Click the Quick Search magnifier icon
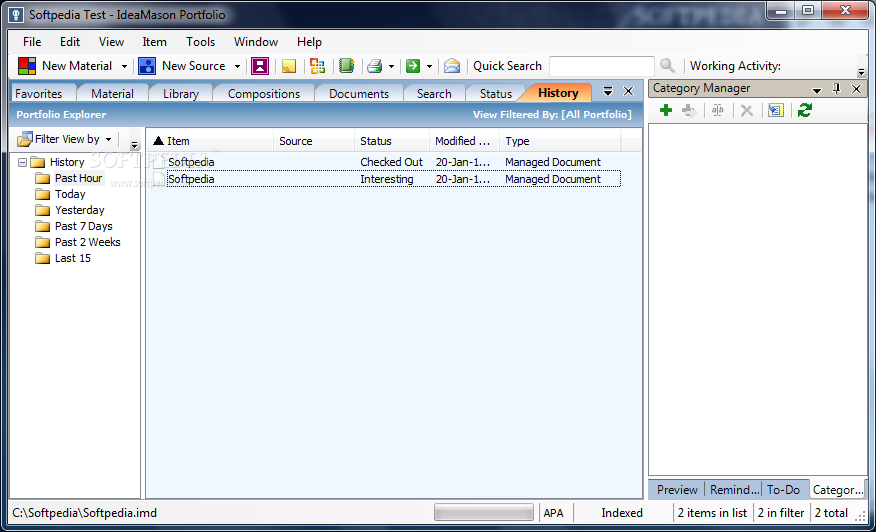This screenshot has height=532, width=876. (667, 66)
